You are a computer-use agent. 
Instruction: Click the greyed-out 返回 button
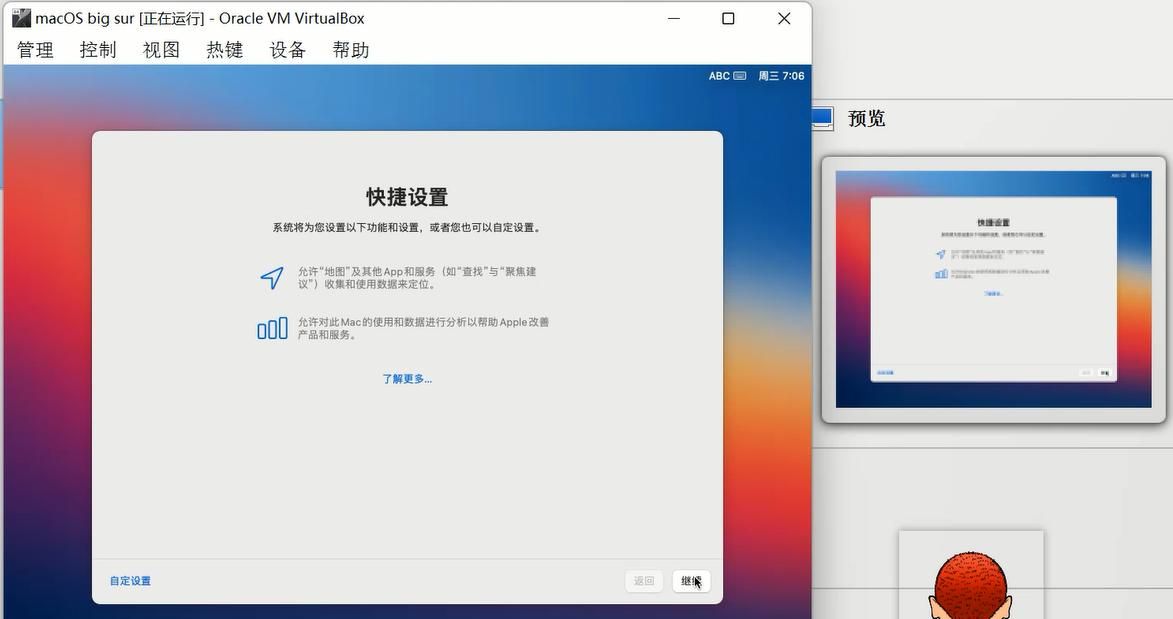644,581
